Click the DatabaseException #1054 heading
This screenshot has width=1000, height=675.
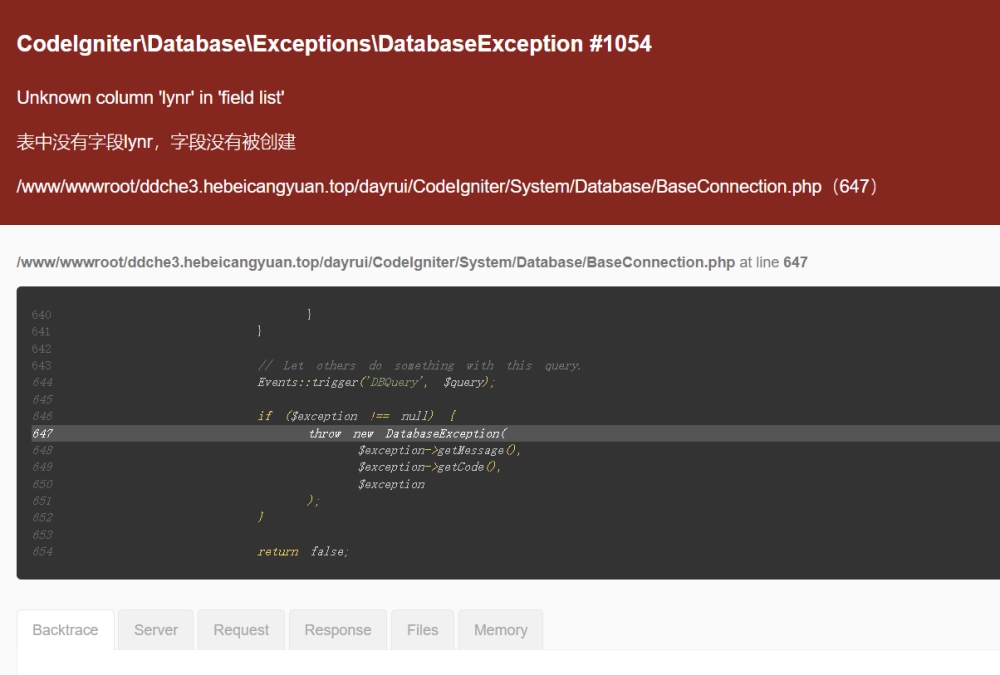[x=334, y=43]
